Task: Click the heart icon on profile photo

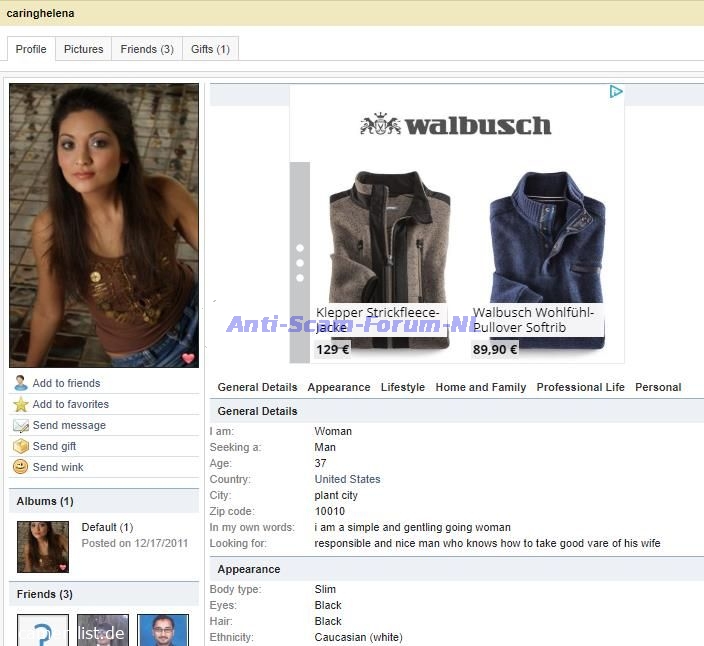Action: click(188, 358)
